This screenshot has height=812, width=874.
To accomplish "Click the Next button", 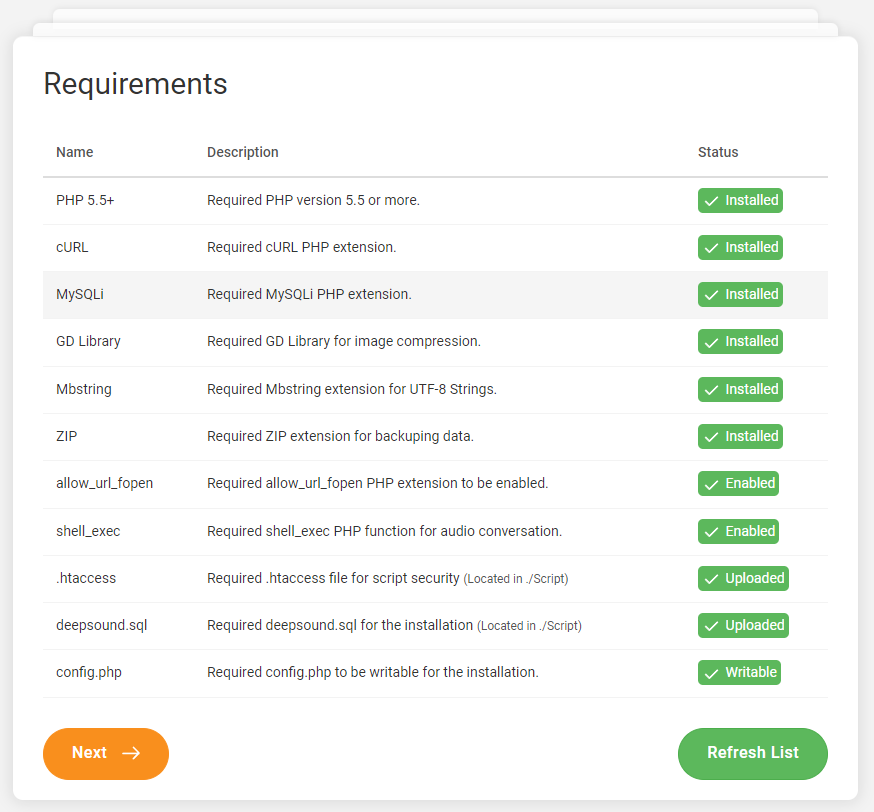I will tap(105, 753).
